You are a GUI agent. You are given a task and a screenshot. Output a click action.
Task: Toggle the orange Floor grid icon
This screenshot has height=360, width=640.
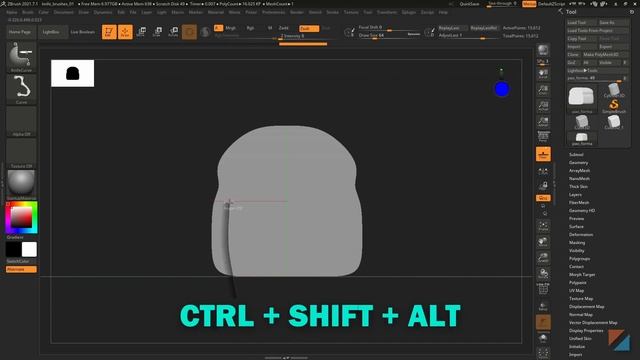[x=543, y=154]
